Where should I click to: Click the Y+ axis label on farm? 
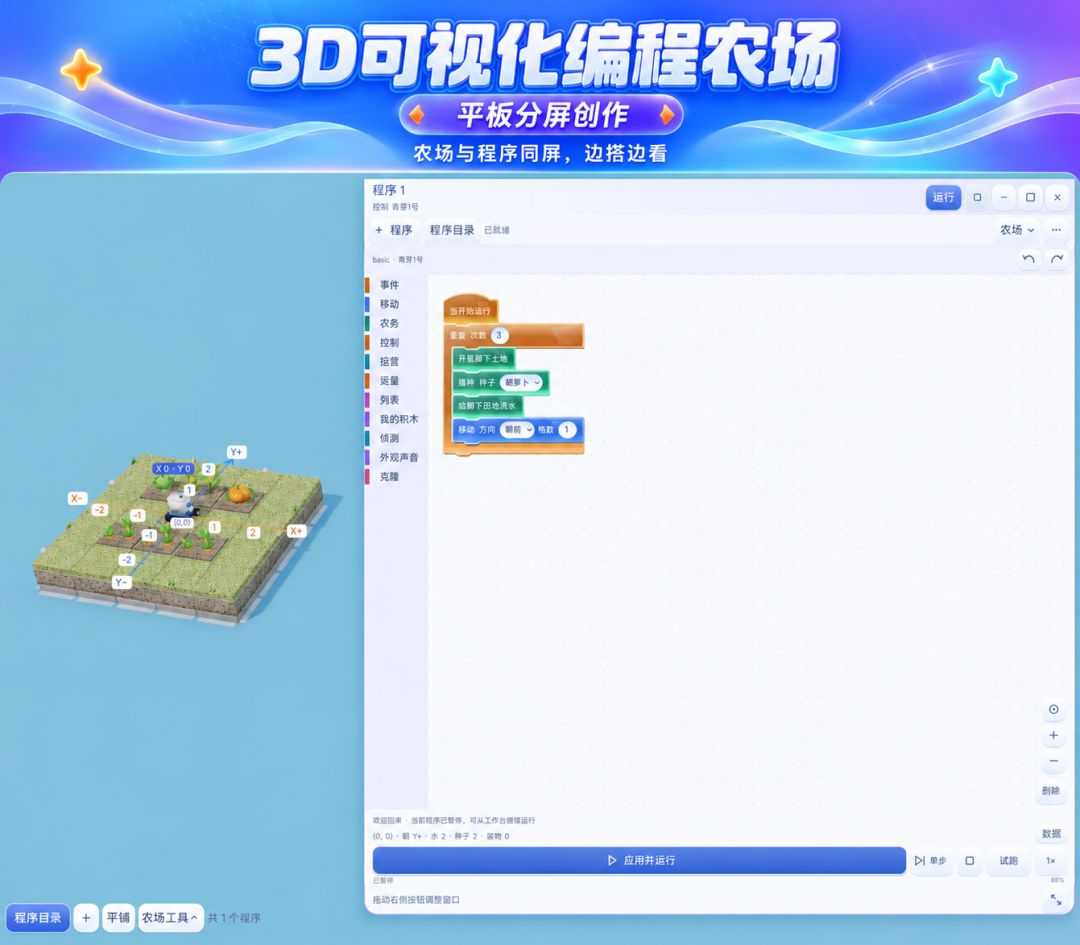pyautogui.click(x=237, y=453)
